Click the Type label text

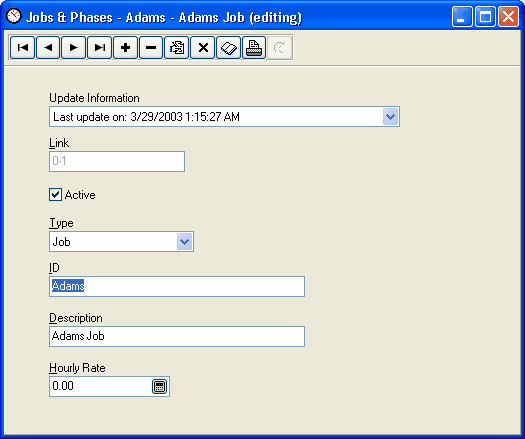click(61, 223)
